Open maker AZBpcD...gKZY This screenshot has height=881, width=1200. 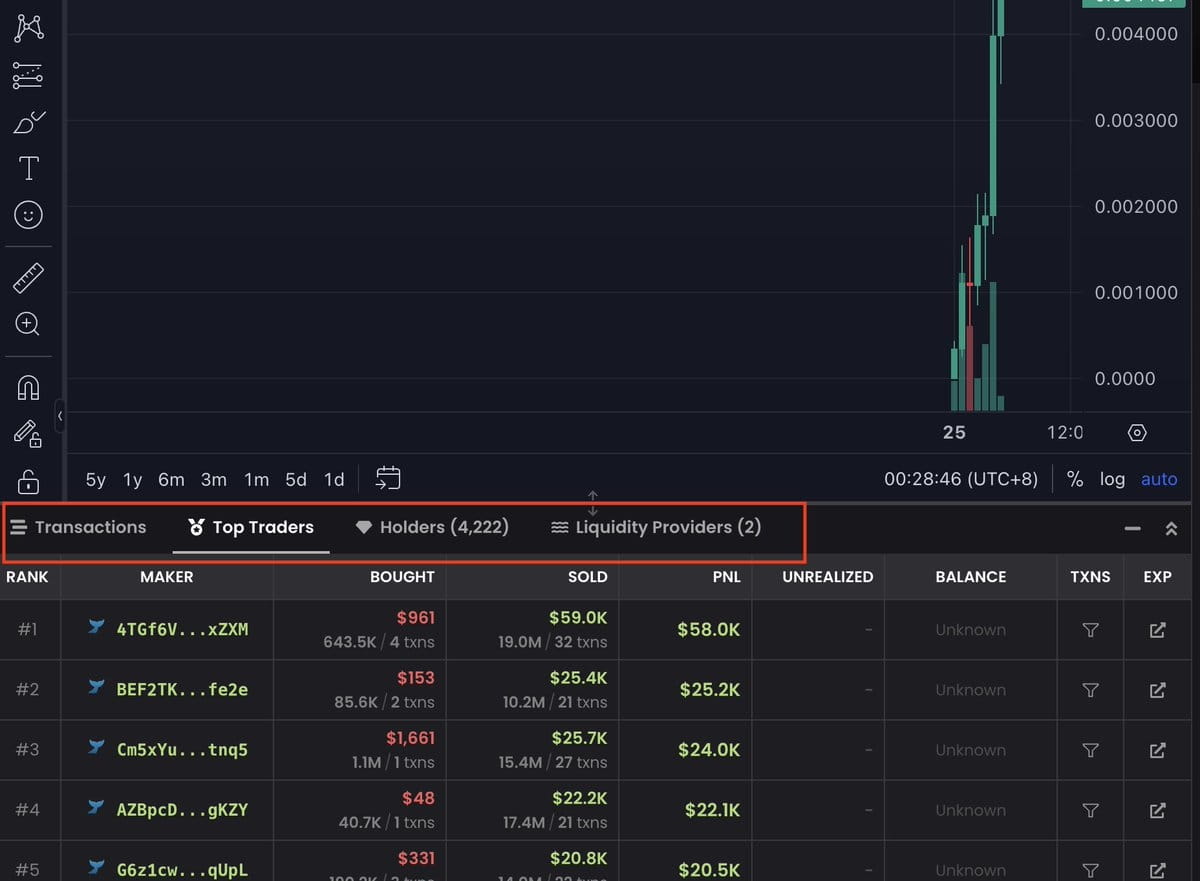tap(182, 810)
